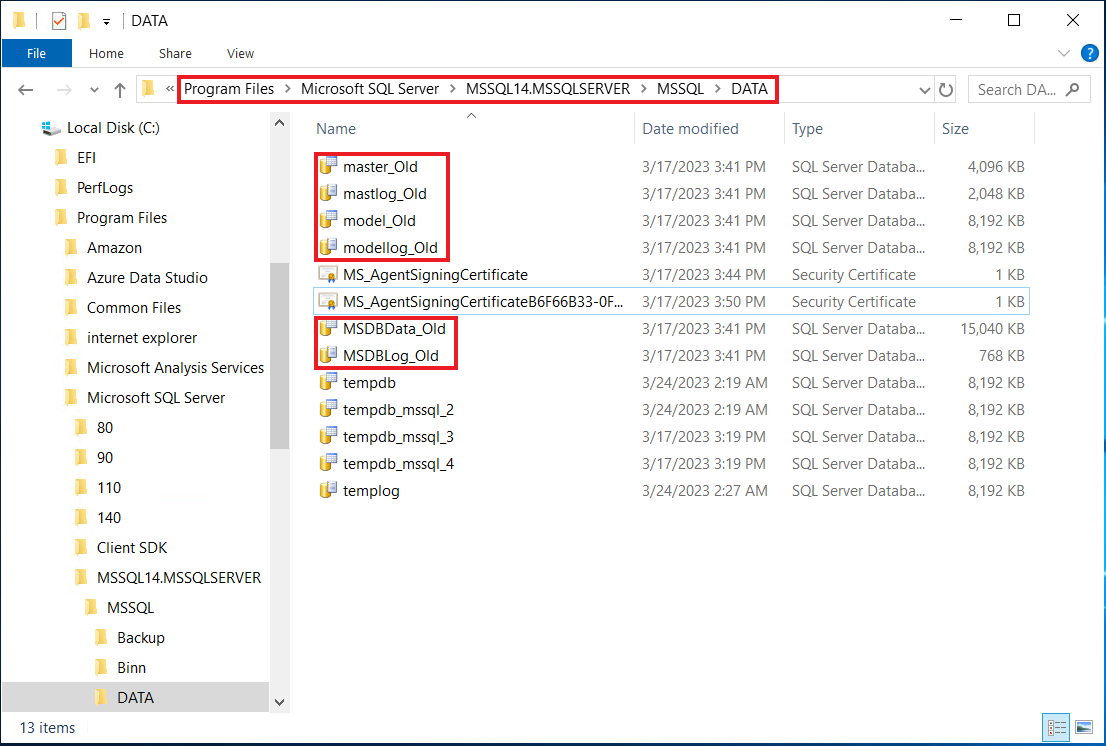Select the templog database file icon
The width and height of the screenshot is (1106, 746).
pos(327,490)
